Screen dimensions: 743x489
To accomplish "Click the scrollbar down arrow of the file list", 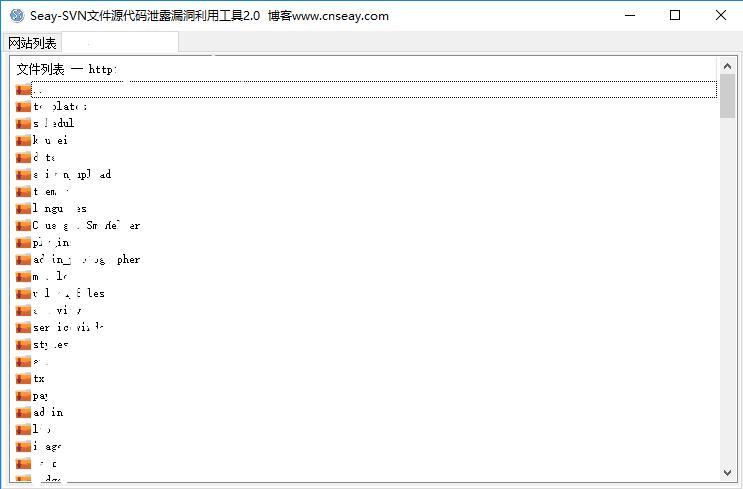I will pos(727,472).
